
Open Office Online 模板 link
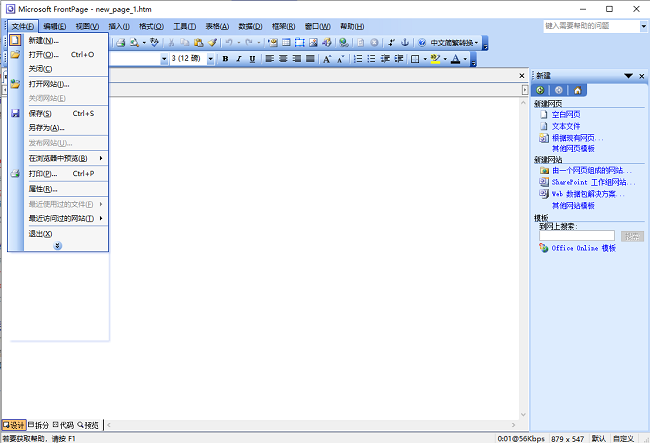point(583,248)
